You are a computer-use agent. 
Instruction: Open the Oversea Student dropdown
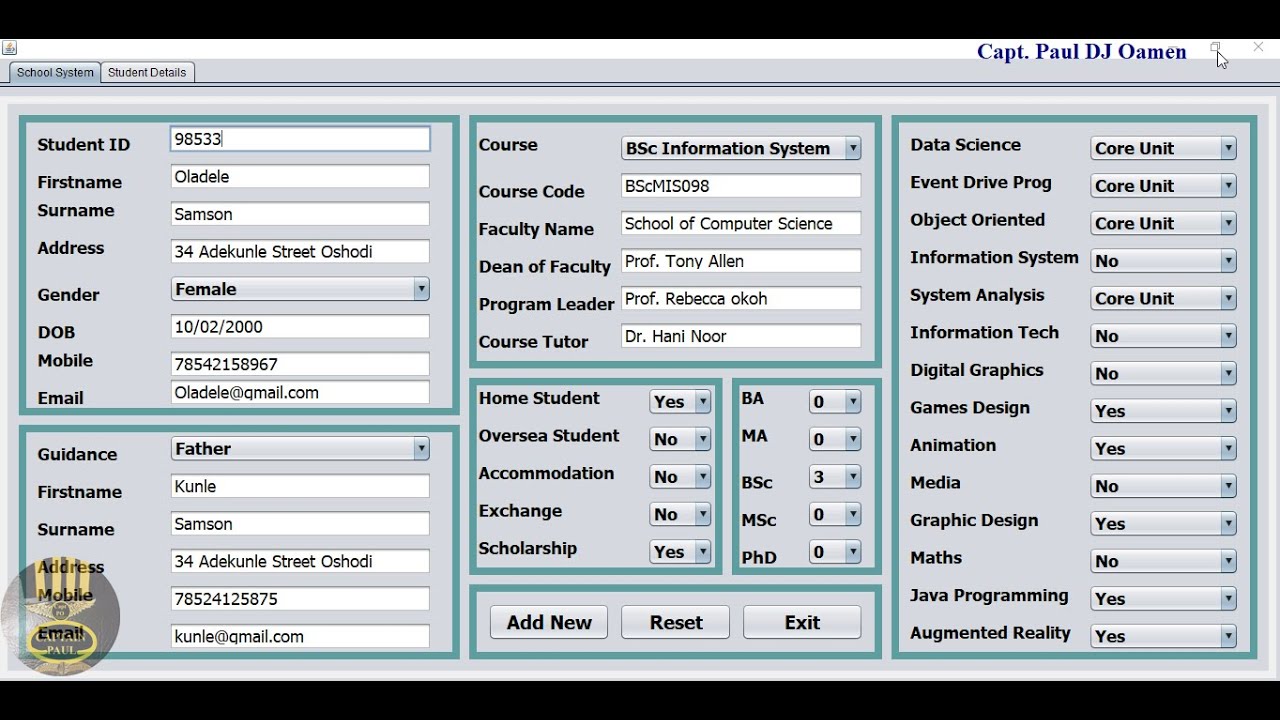(x=680, y=439)
